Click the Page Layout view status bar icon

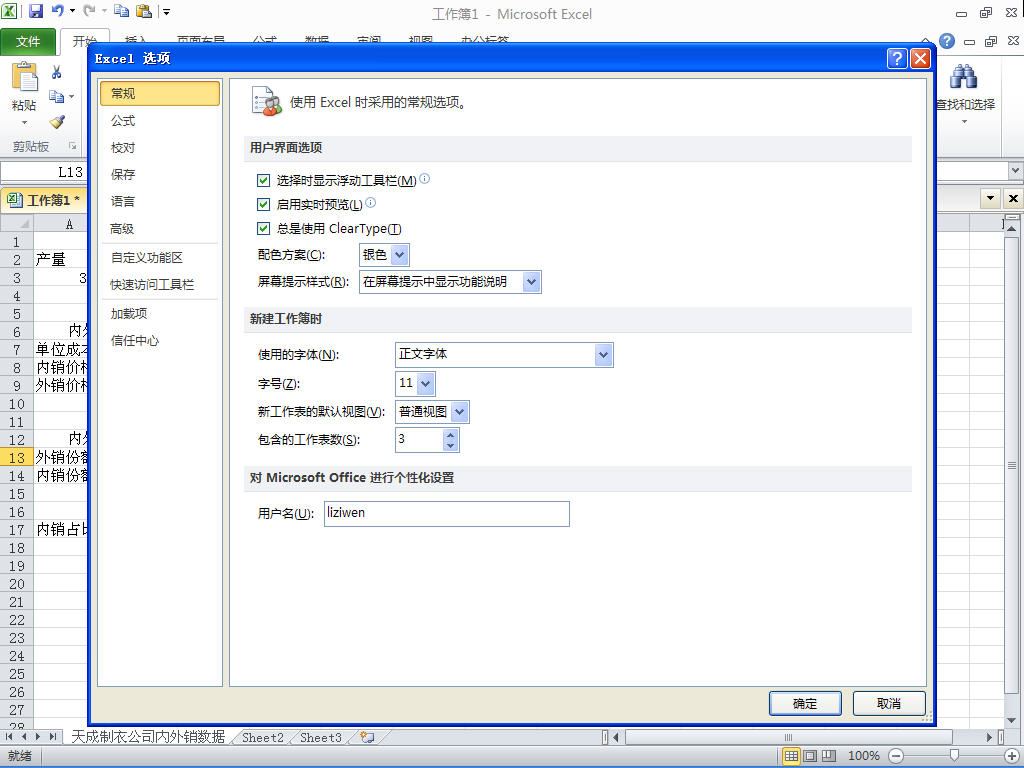[810, 756]
